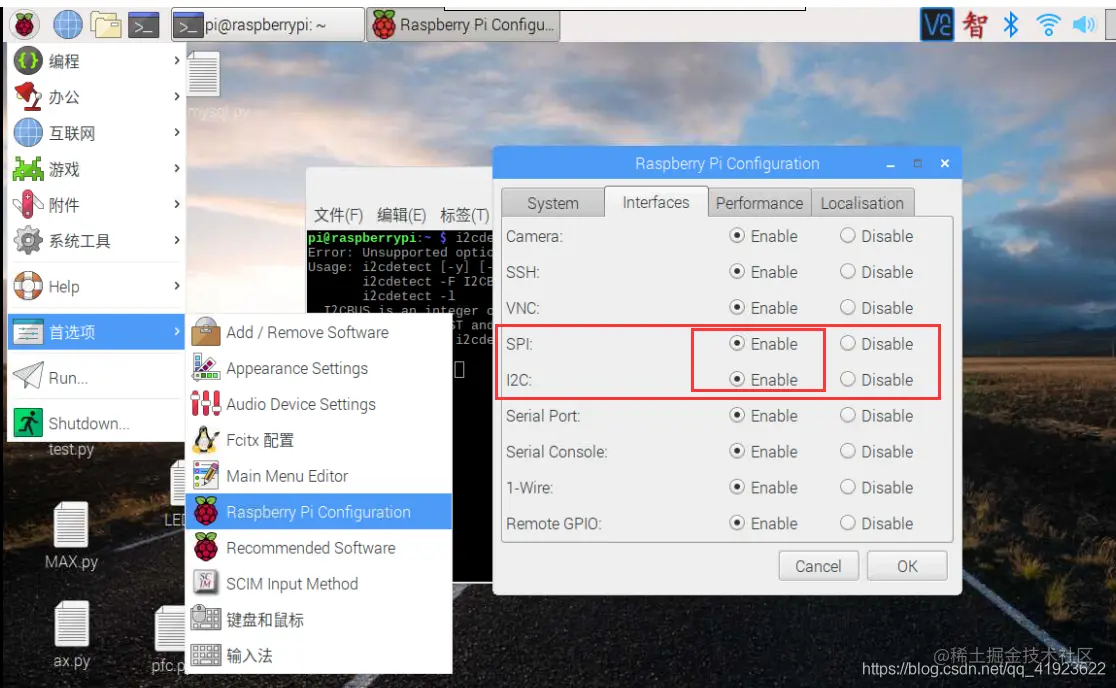Image resolution: width=1116 pixels, height=688 pixels.
Task: Click the 系统工具 gear icon
Action: [x=28, y=240]
